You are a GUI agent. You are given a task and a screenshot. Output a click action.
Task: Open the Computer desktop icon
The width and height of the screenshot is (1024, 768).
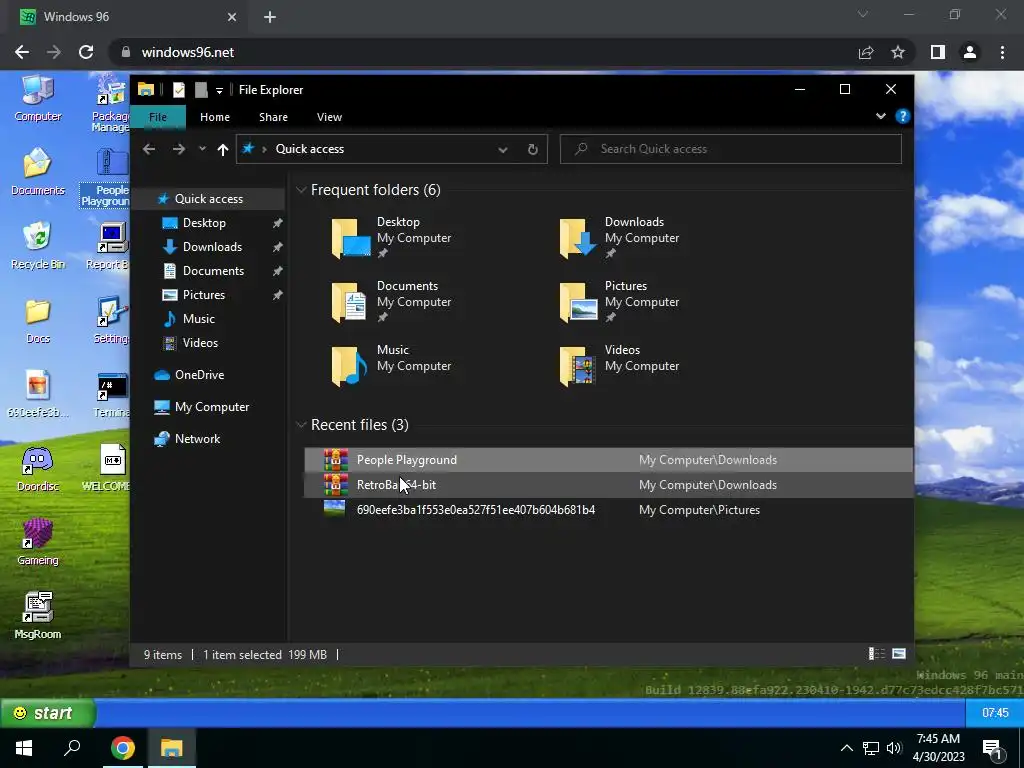[37, 99]
